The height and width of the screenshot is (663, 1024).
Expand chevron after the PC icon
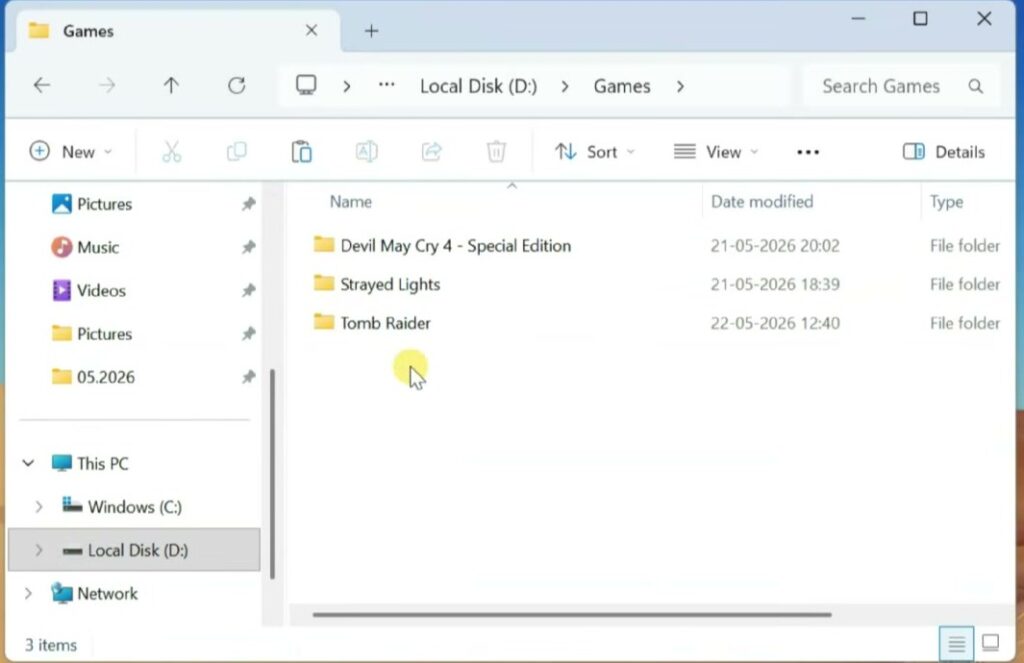347,86
